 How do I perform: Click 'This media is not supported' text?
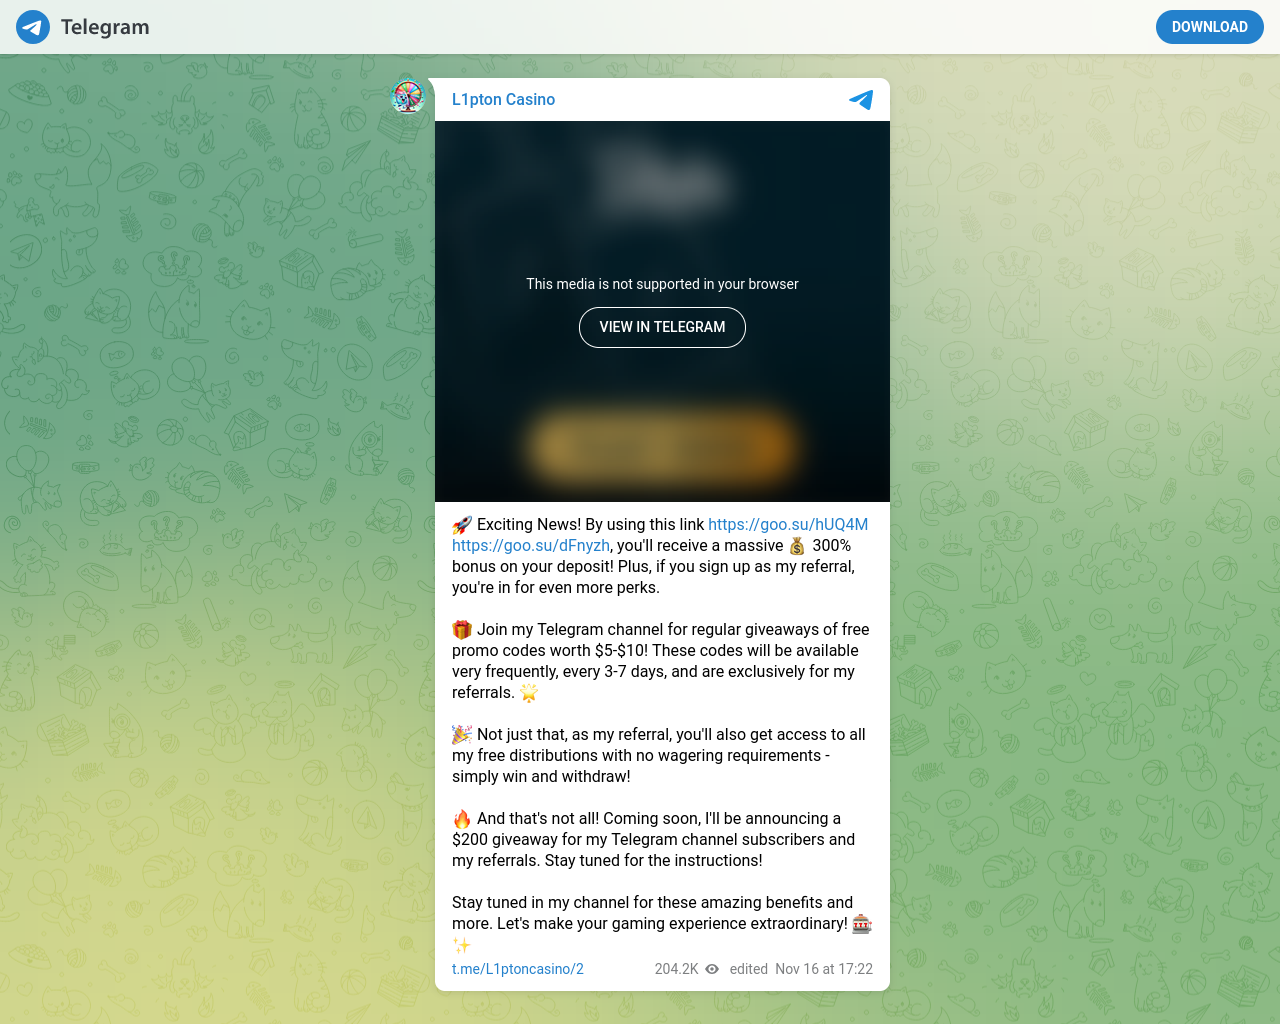click(x=662, y=284)
